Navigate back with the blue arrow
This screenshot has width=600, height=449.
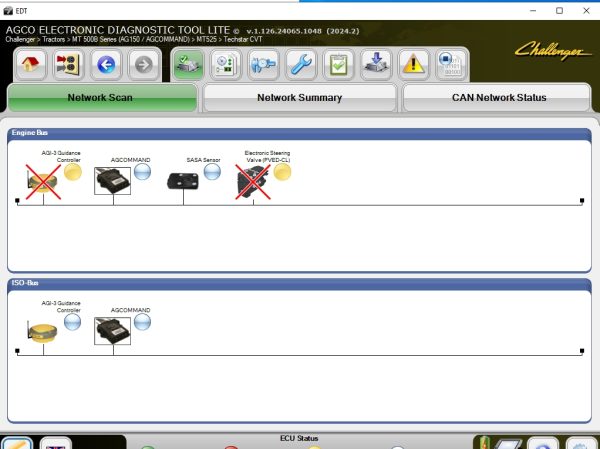tap(106, 65)
